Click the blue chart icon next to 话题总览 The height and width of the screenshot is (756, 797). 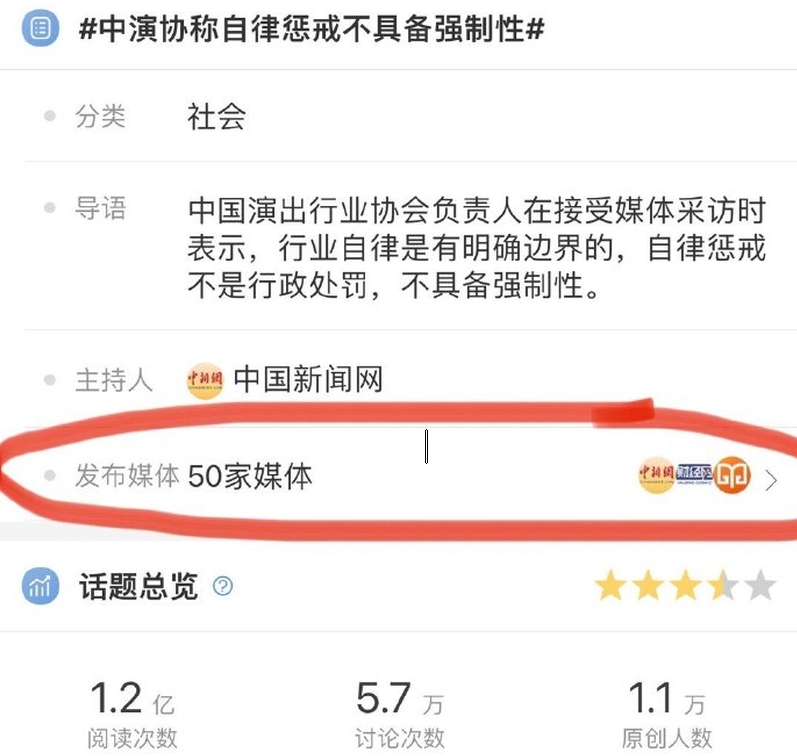pos(40,586)
